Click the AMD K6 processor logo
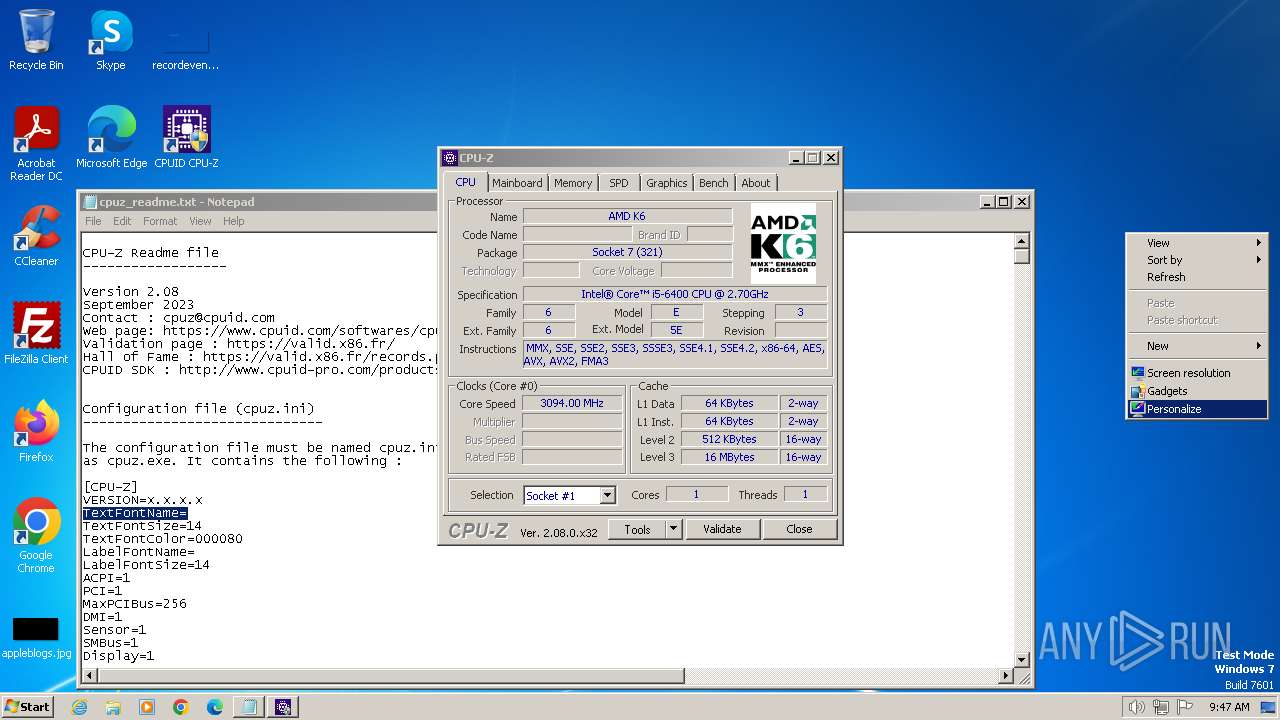The height and width of the screenshot is (720, 1280). point(783,243)
